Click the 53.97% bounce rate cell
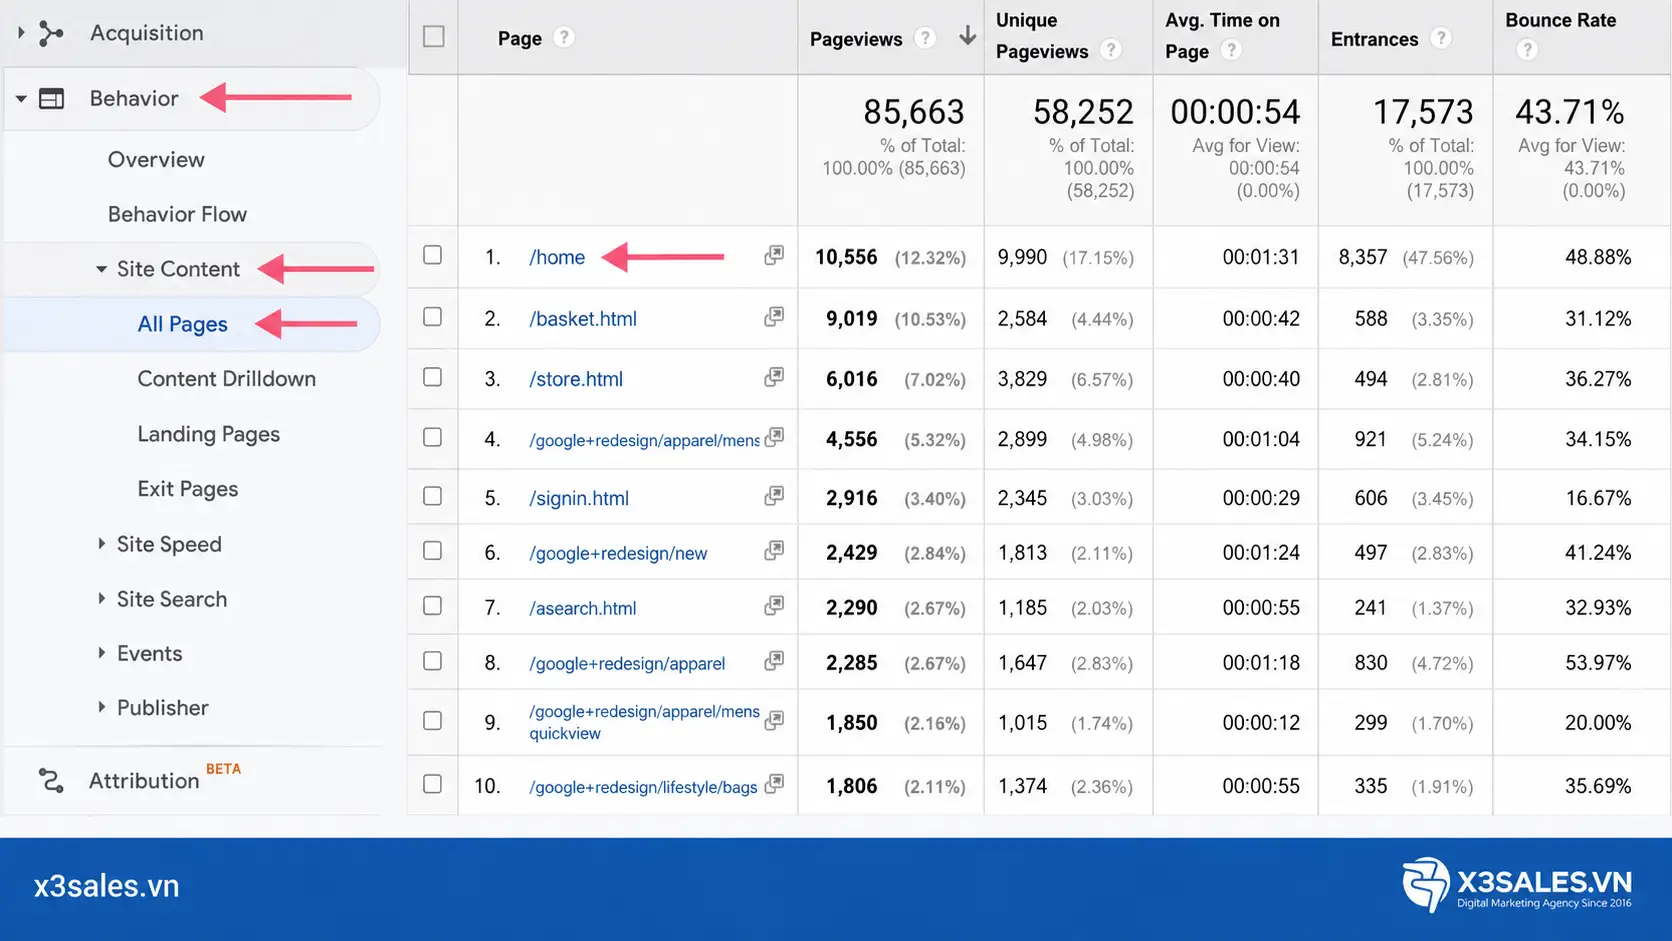 pos(1598,663)
